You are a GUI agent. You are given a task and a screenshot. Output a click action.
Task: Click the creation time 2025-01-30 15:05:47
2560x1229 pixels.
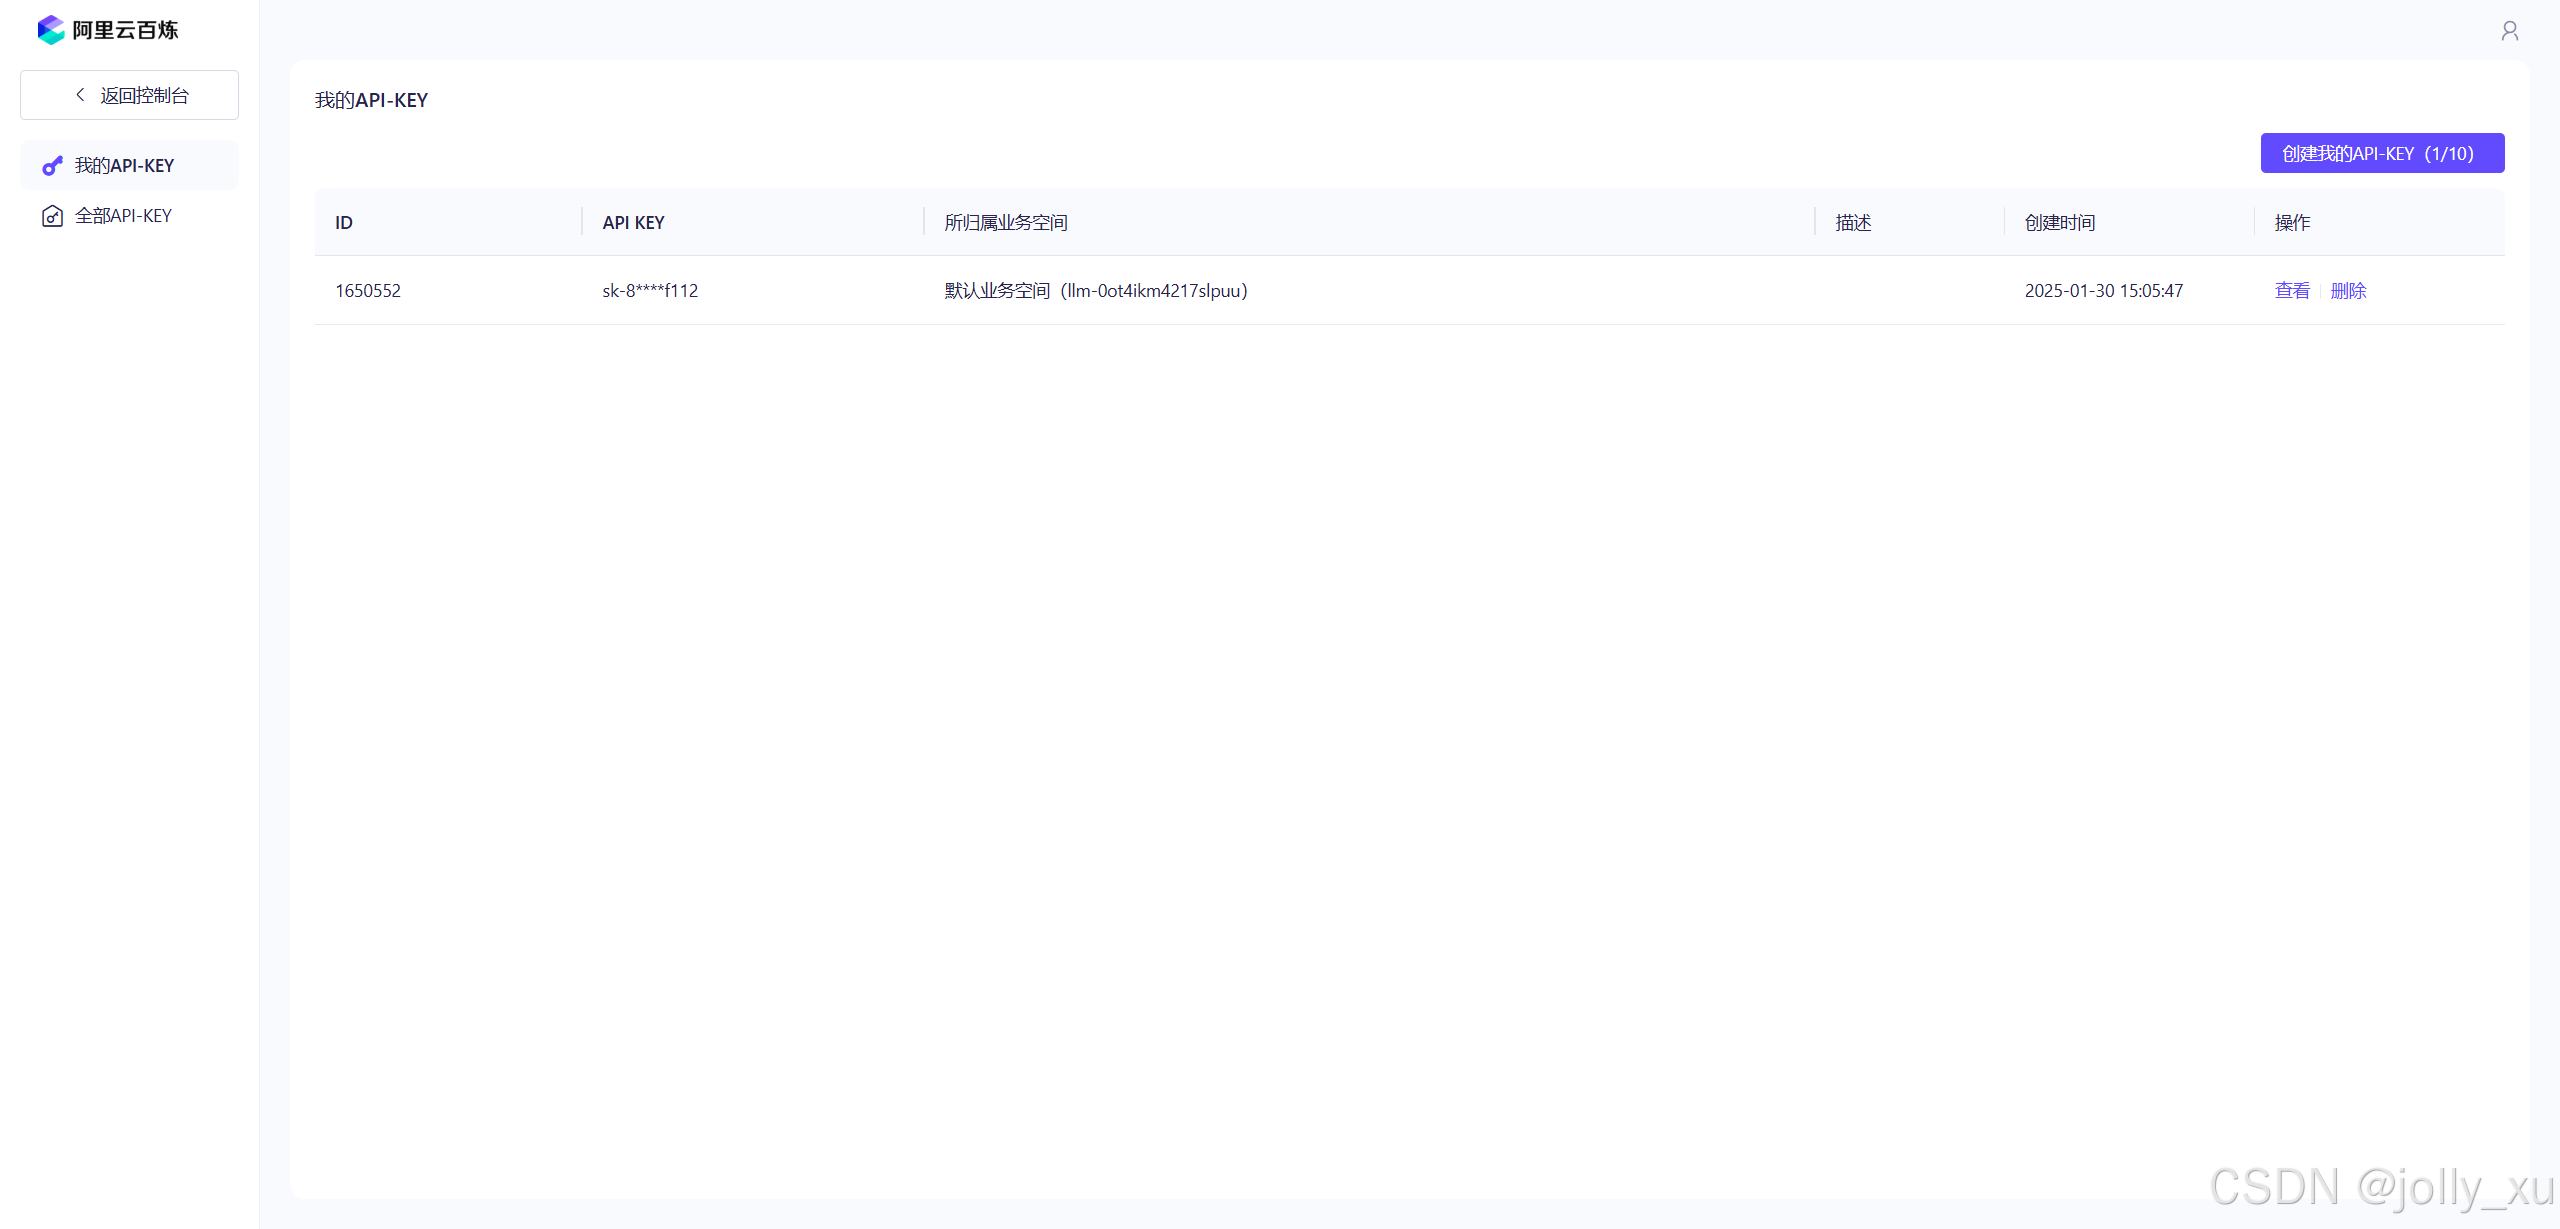point(2103,291)
